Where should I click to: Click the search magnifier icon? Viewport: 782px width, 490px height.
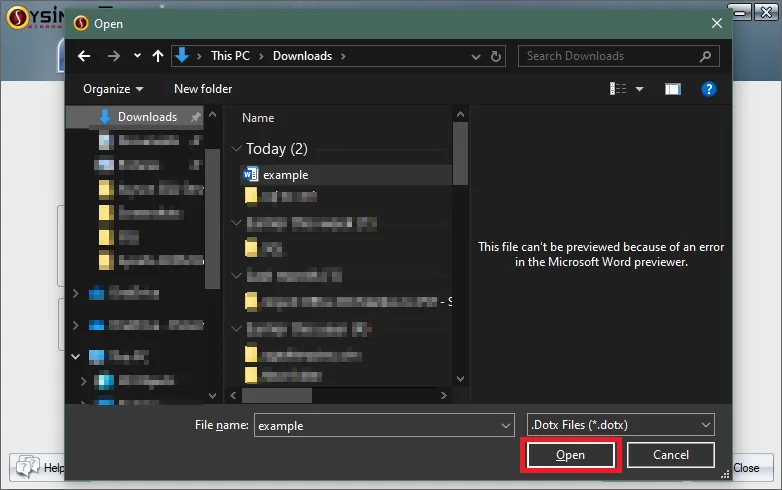coord(705,56)
